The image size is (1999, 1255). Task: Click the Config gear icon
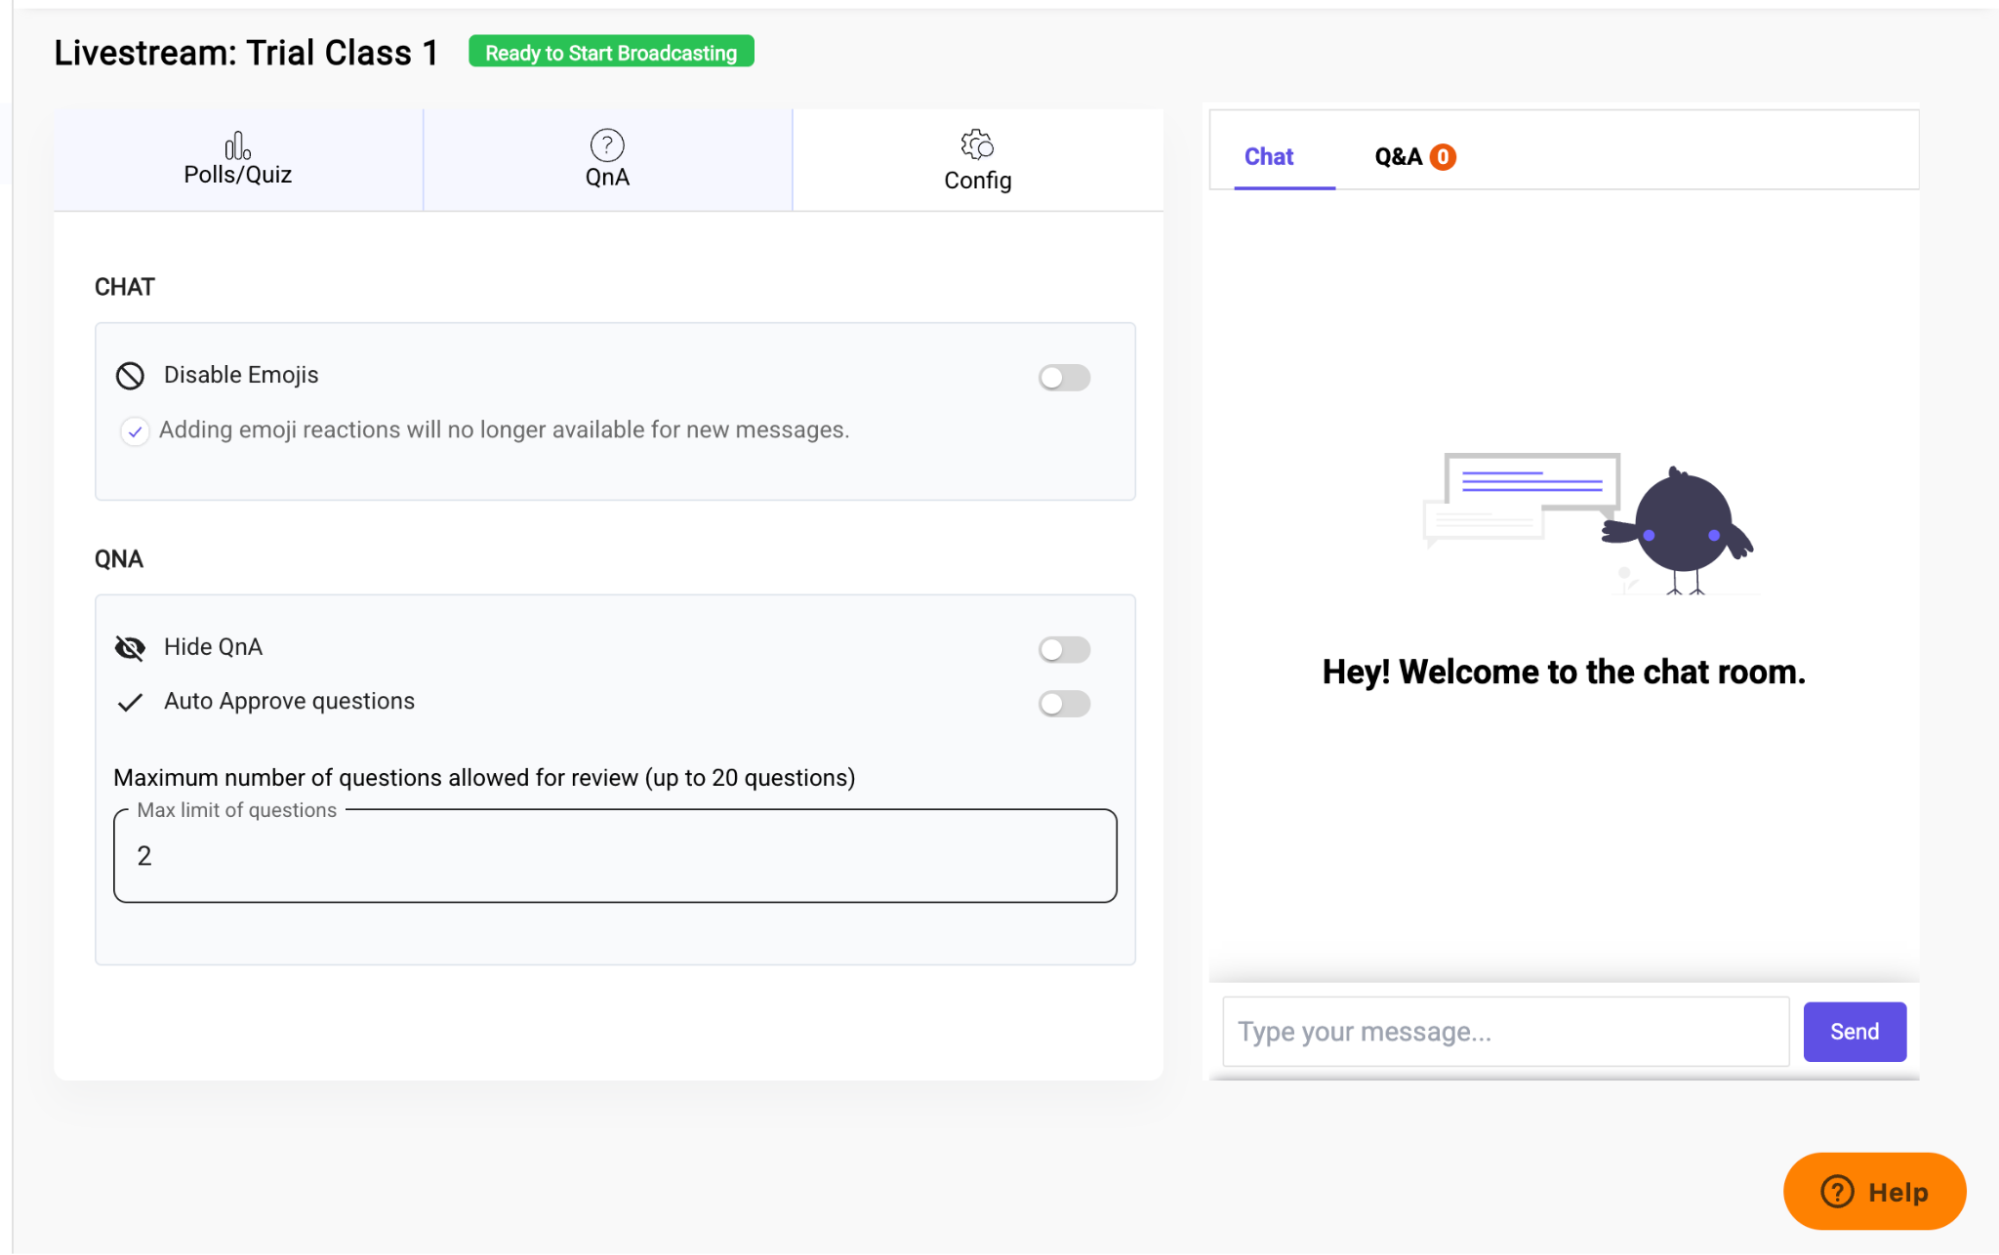pos(977,145)
